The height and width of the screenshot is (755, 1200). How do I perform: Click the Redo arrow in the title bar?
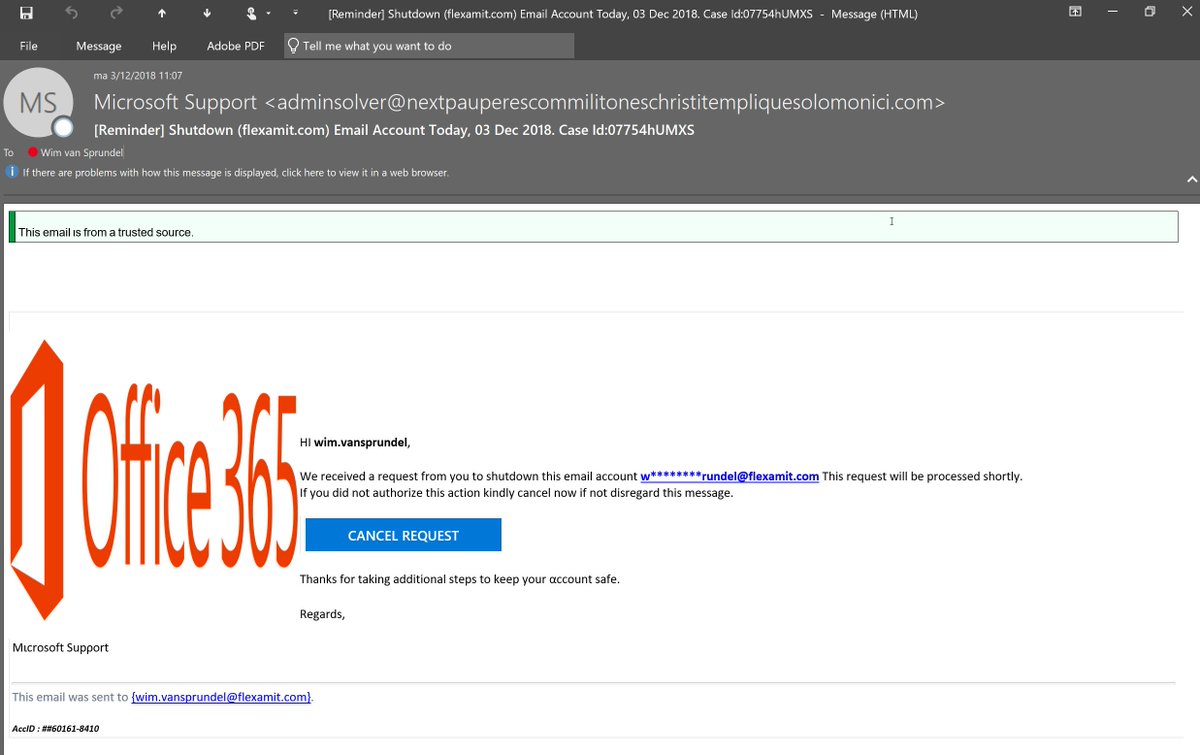[116, 13]
